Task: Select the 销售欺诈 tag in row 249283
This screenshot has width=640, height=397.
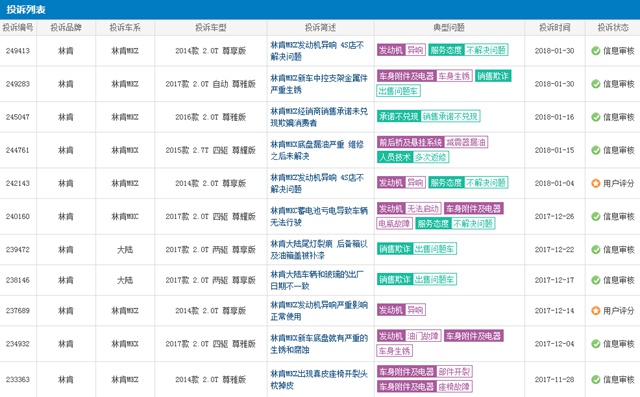Action: tap(493, 76)
